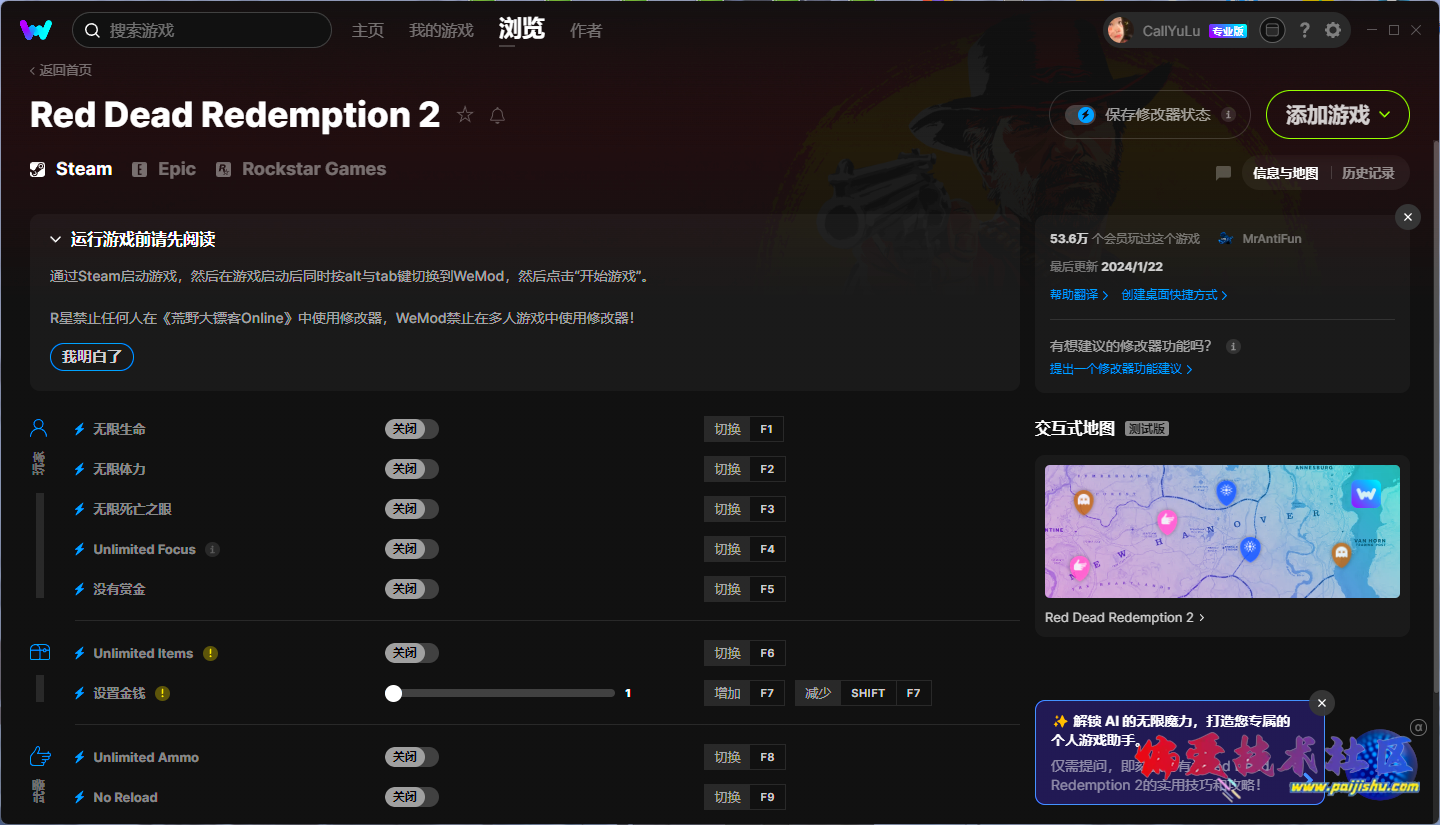
Task: Click the 搜索游戏 search field
Action: click(202, 30)
